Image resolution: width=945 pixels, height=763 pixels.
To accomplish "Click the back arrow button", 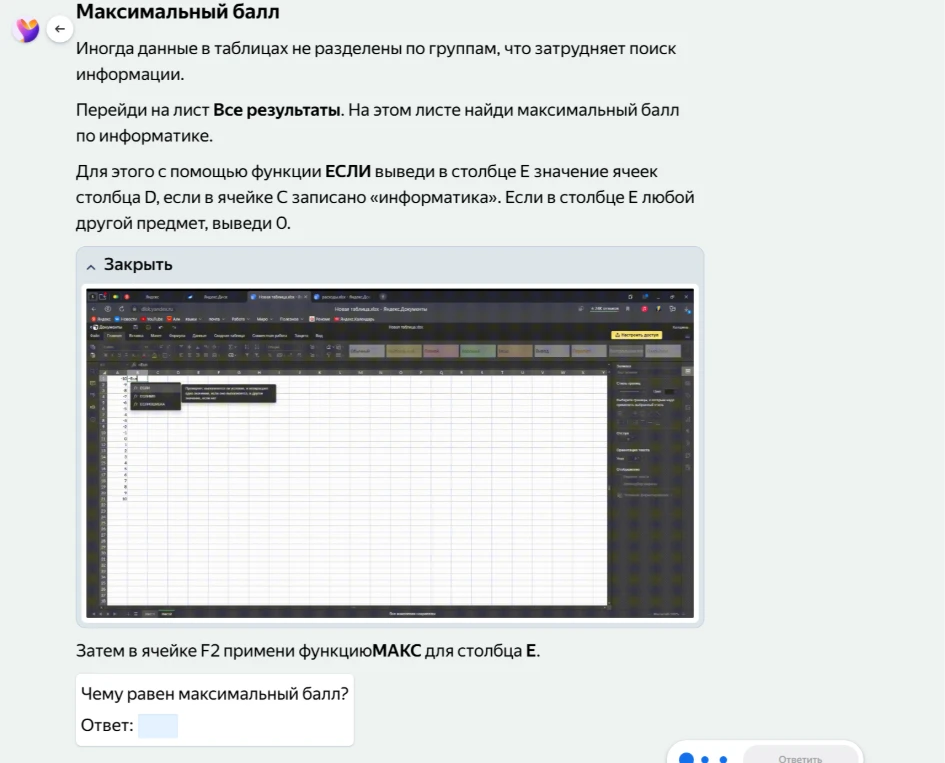I will point(60,29).
